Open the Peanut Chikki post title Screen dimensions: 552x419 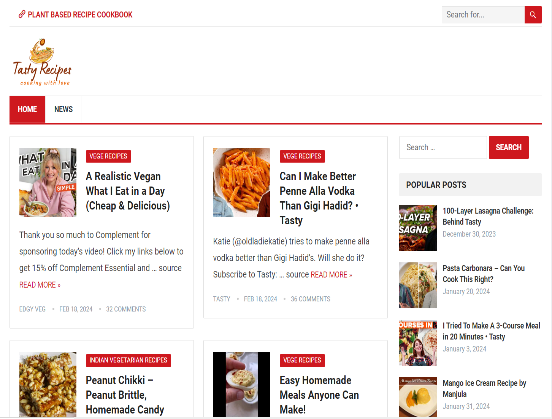pyautogui.click(x=125, y=395)
